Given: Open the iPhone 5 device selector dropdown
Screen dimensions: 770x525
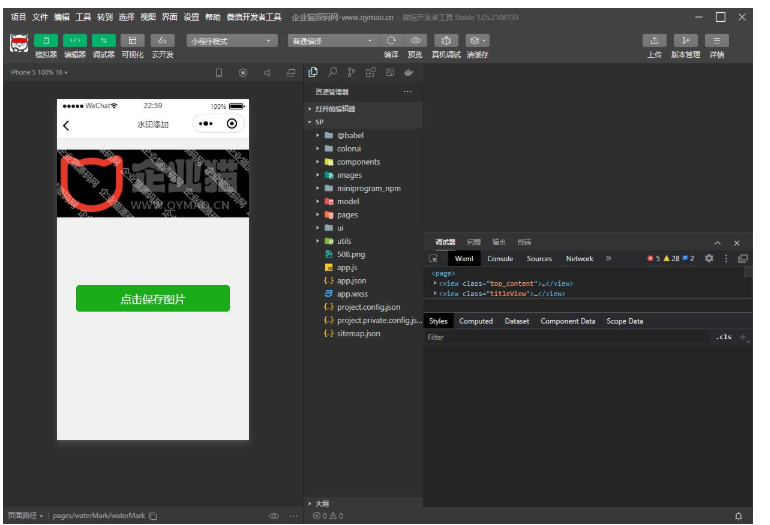Looking at the screenshot, I should pyautogui.click(x=38, y=73).
